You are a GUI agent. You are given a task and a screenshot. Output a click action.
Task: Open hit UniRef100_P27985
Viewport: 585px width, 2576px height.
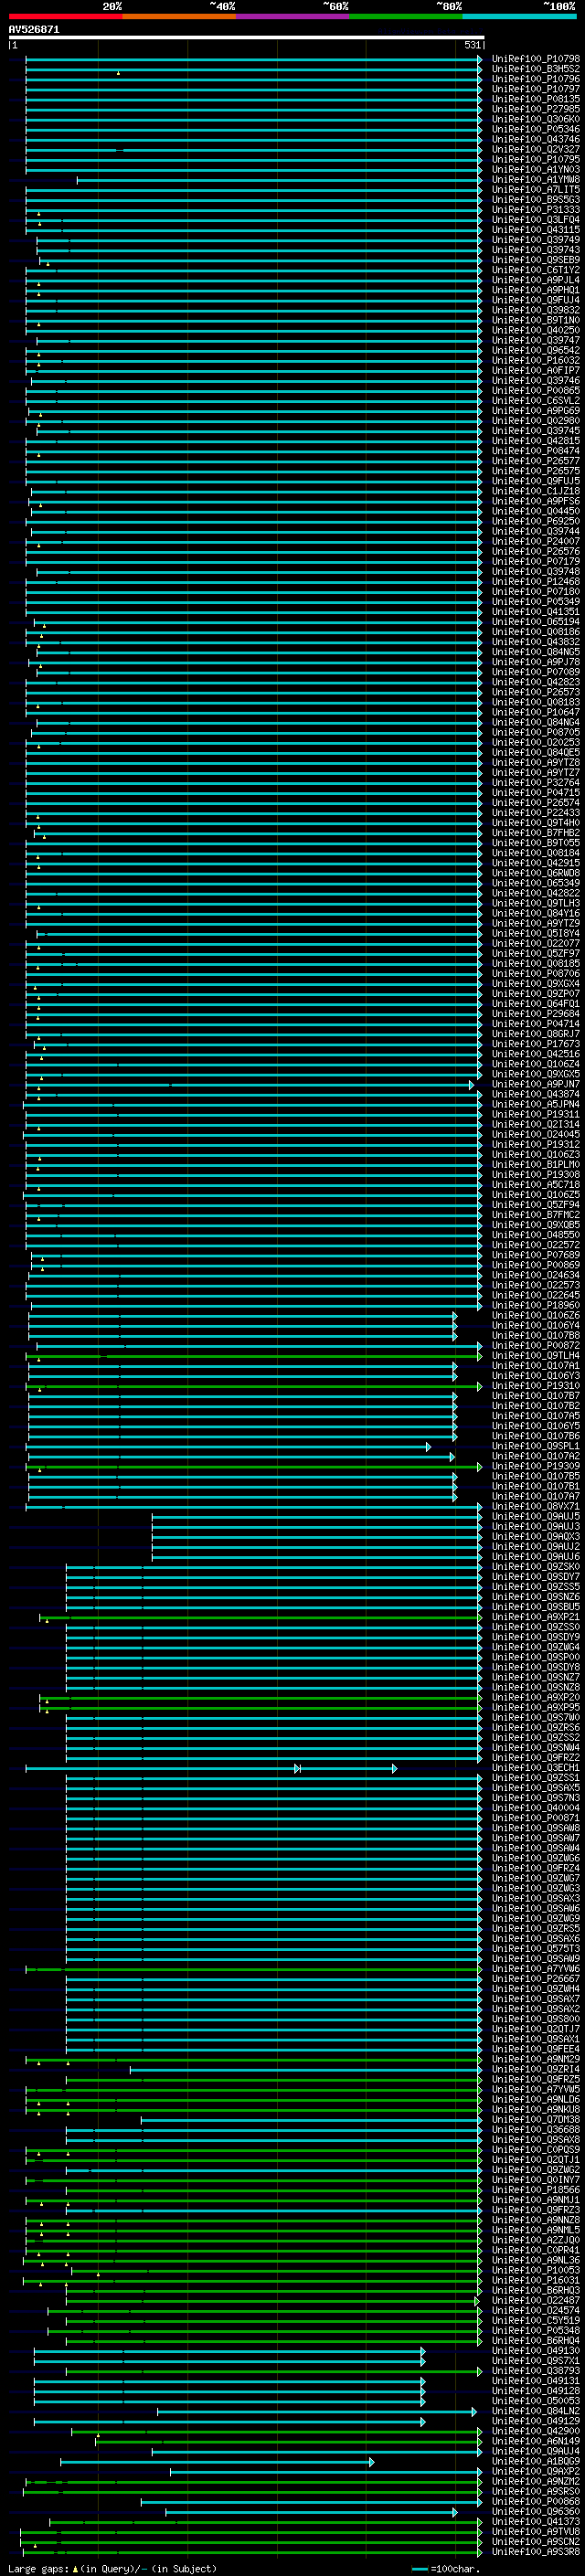coord(536,109)
